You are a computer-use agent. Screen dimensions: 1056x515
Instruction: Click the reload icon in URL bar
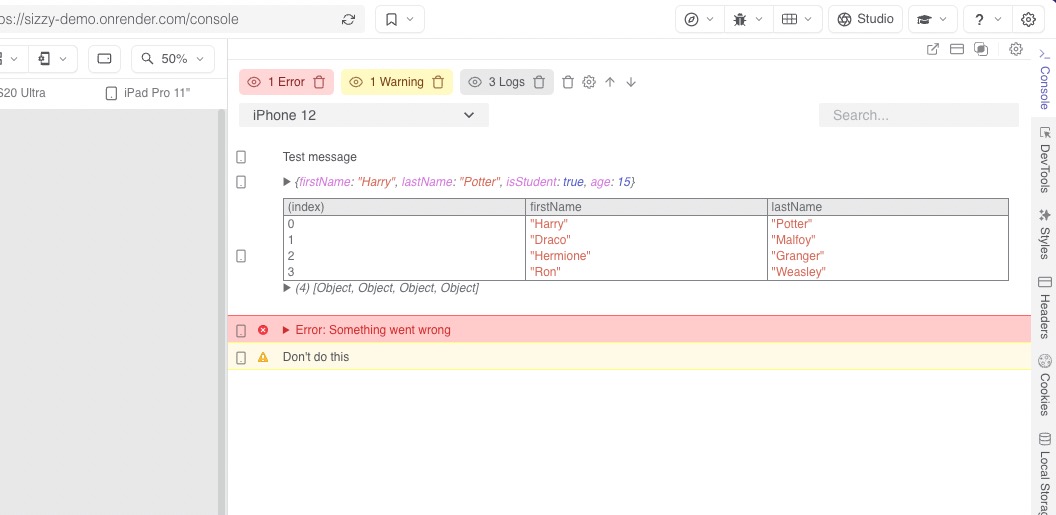coord(348,19)
